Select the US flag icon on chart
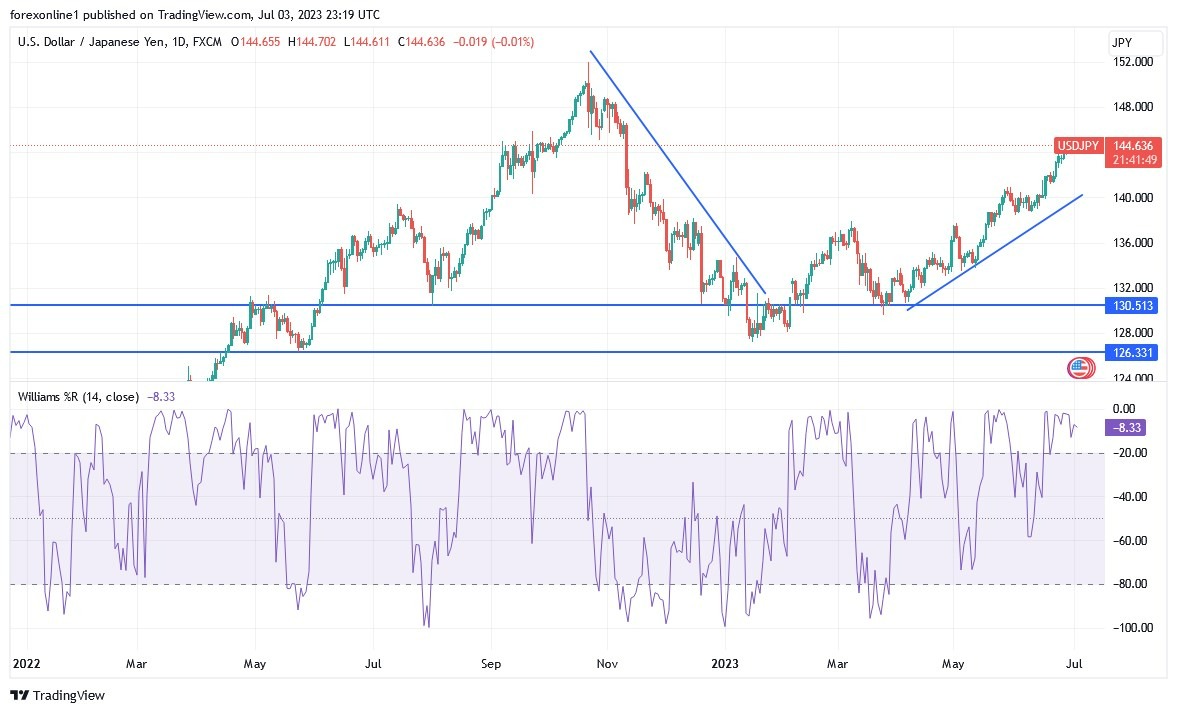 coord(1079,368)
